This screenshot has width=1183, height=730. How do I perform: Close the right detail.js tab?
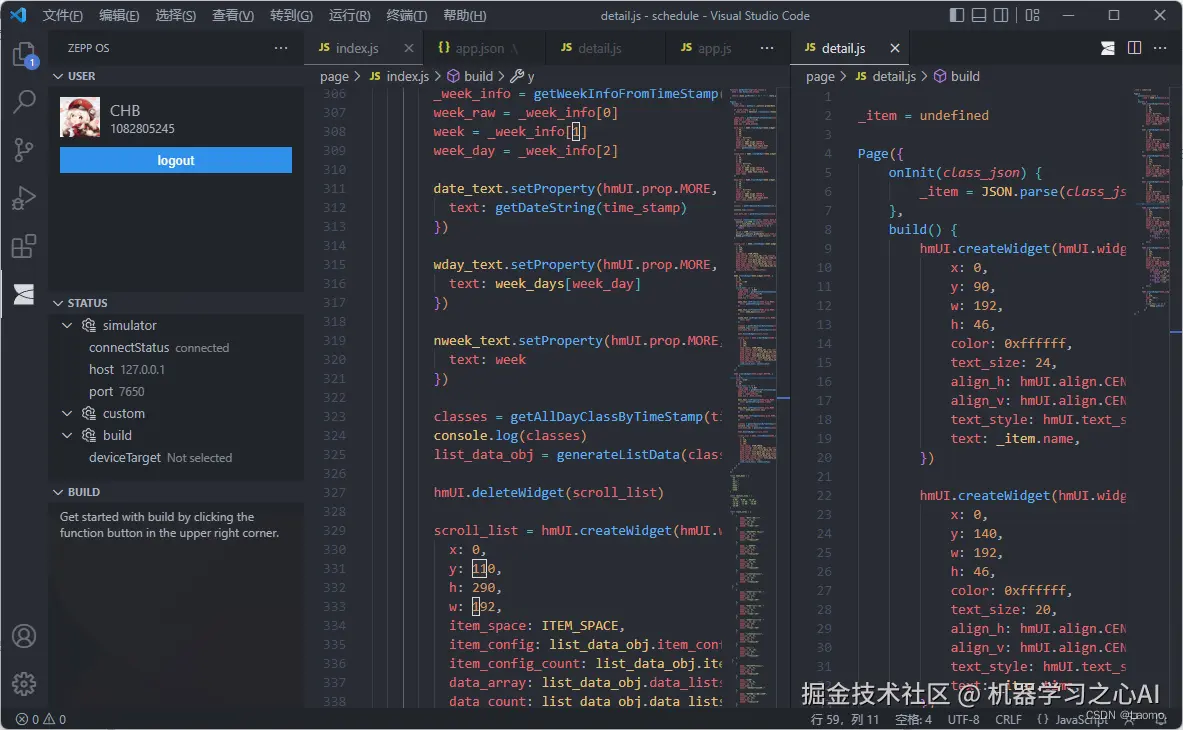[895, 48]
